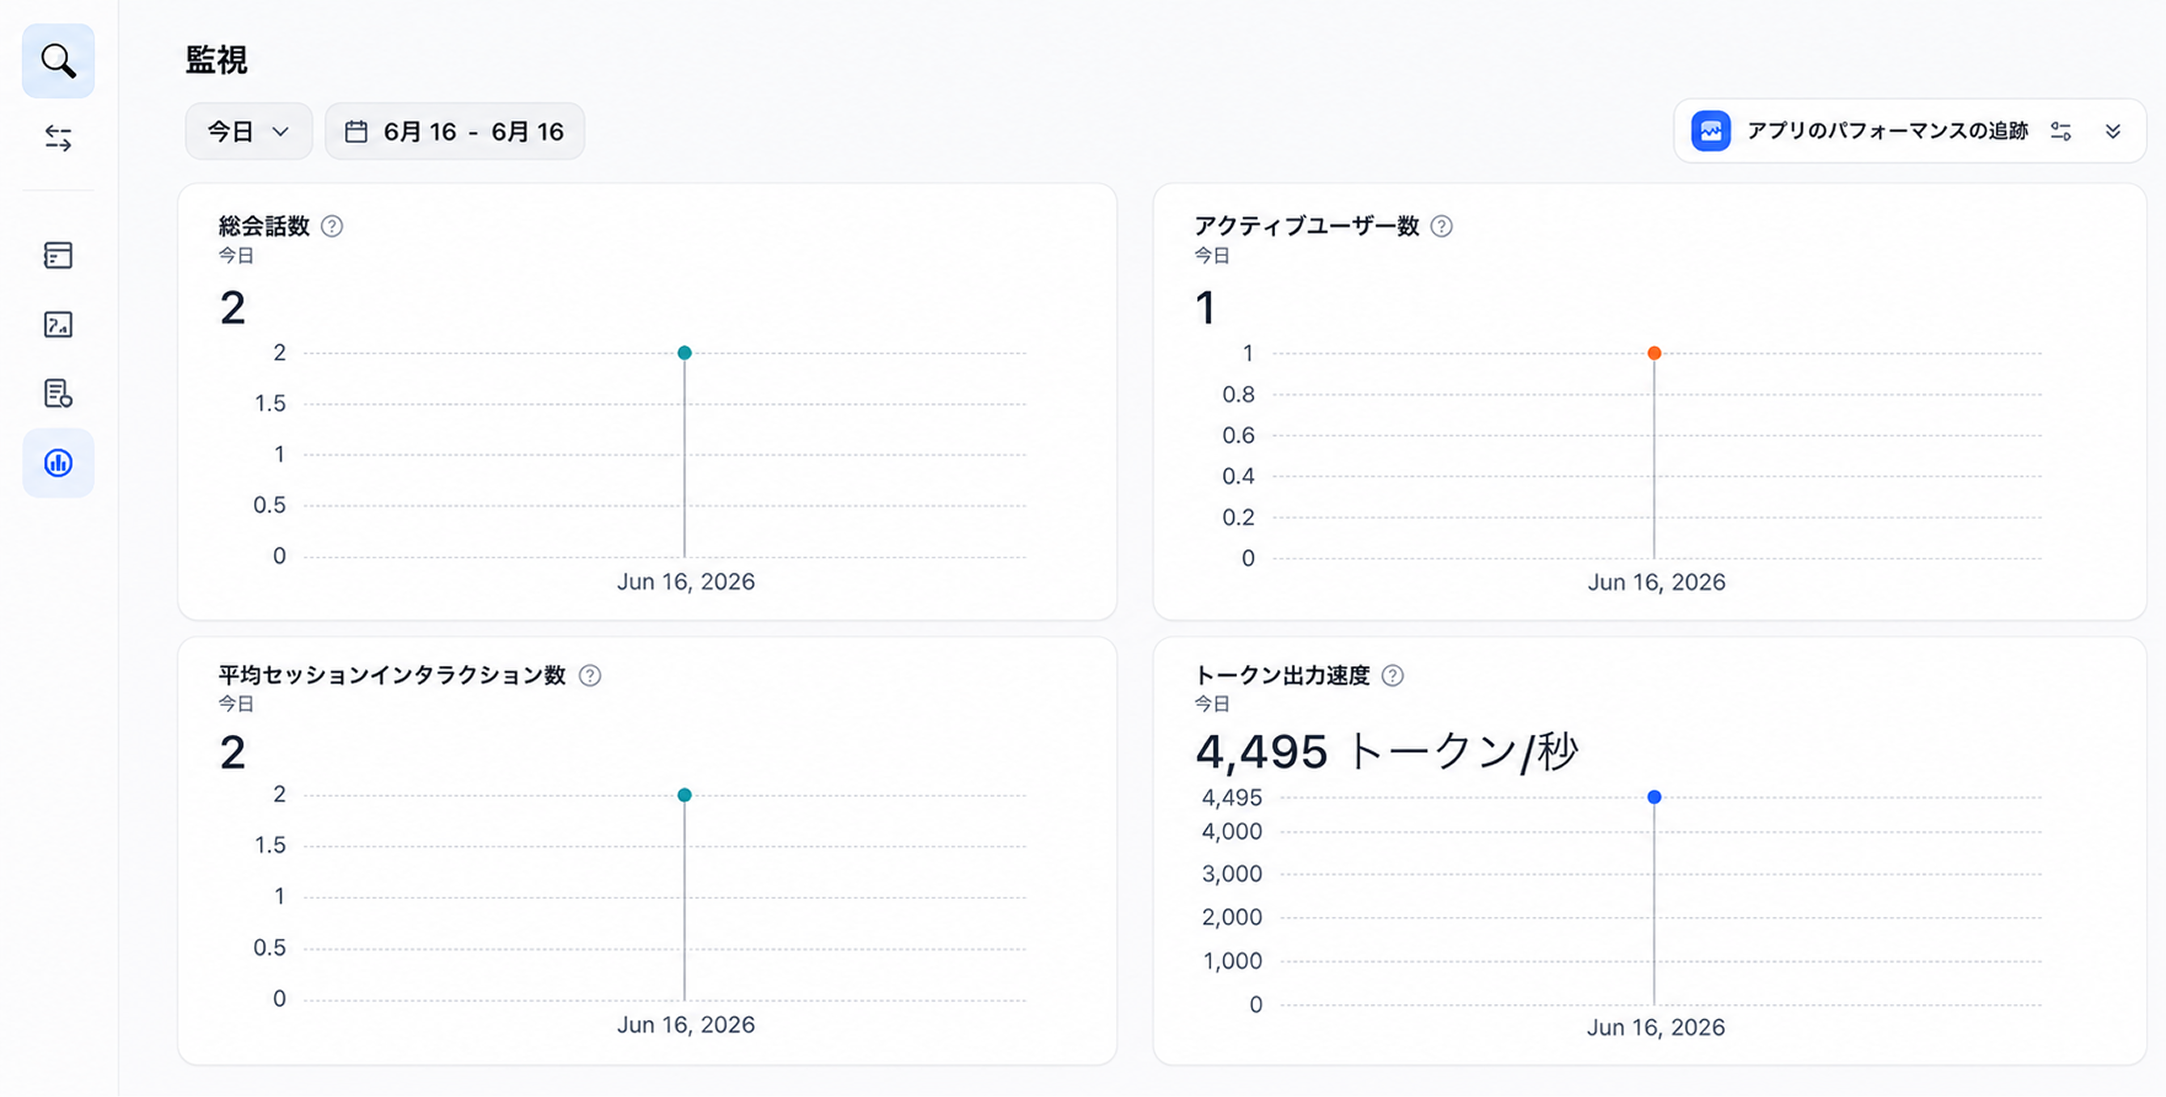Click help icon beside 平均セッションインタラクション数
The image size is (2166, 1097).
590,675
